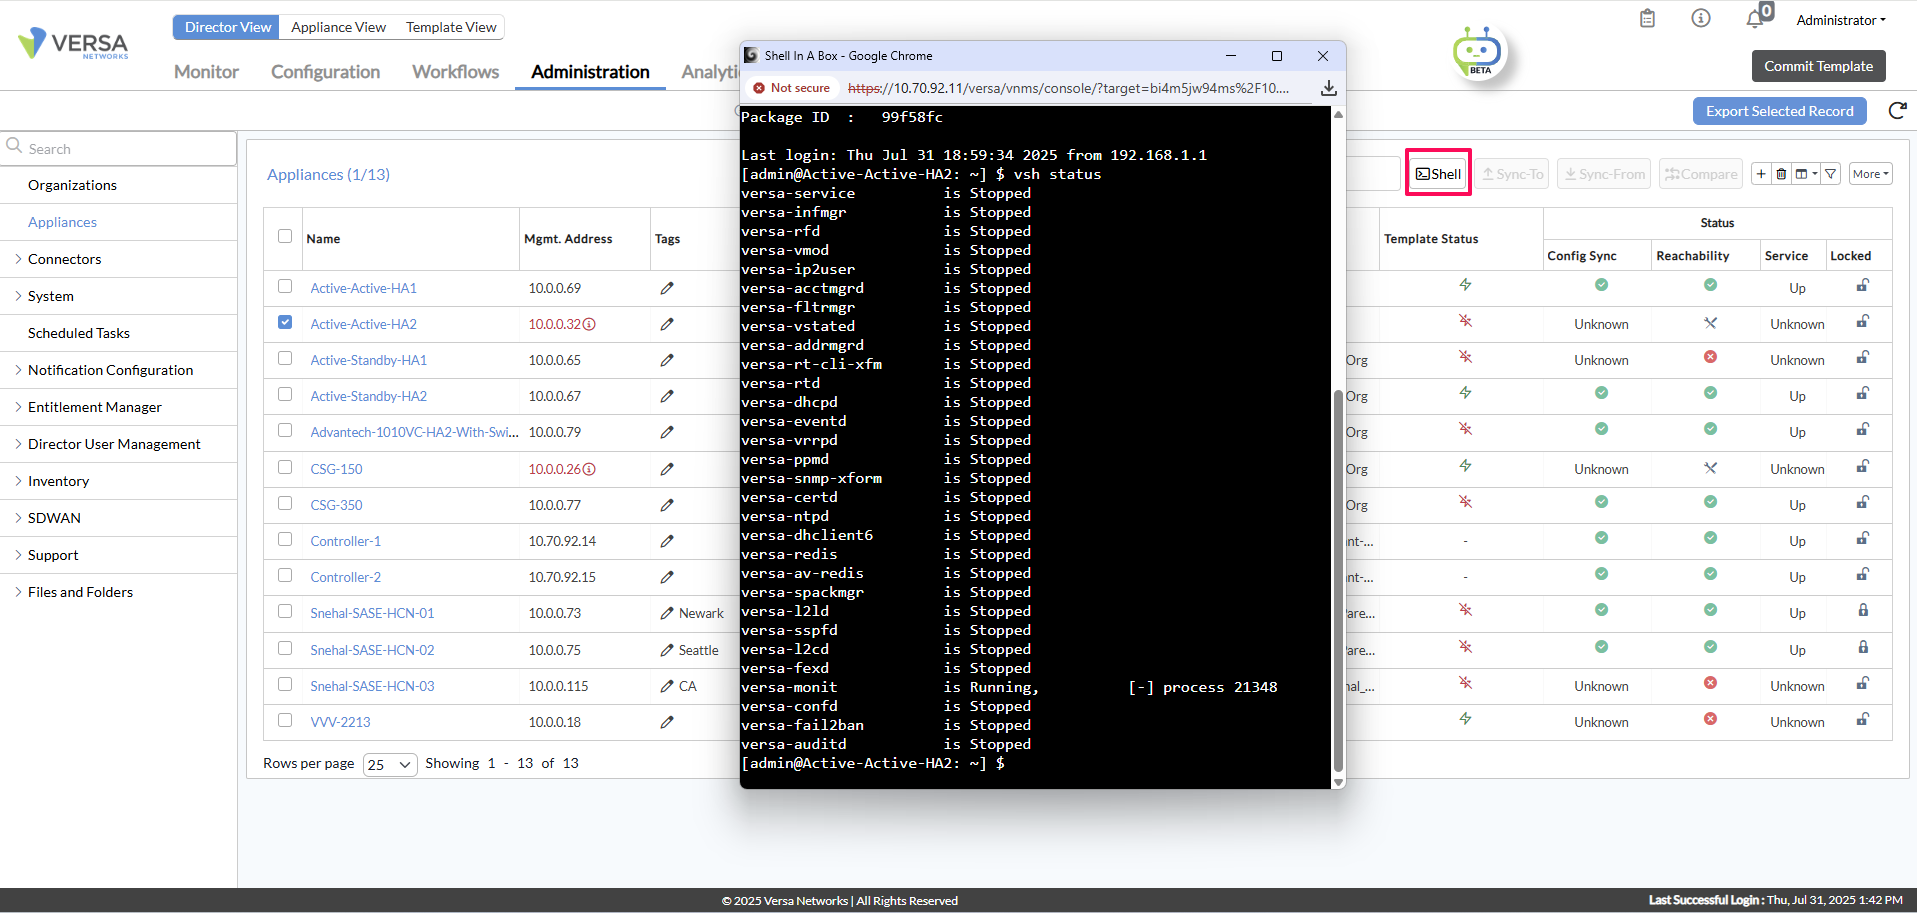Edit tags pencil icon for Snehal-SASE-HCN-01

667,613
